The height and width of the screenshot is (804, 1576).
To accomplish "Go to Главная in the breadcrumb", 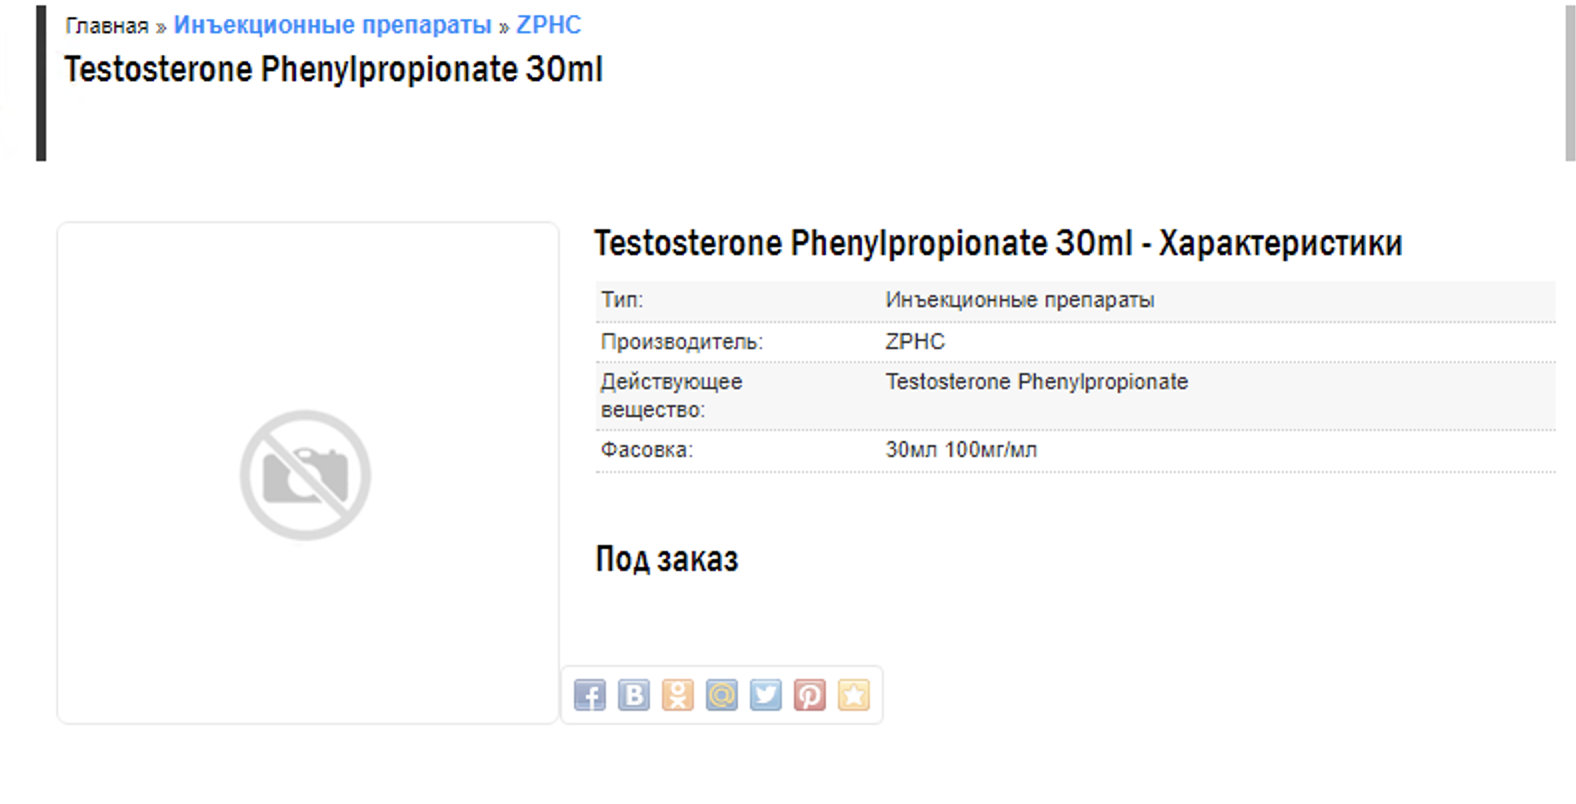I will (107, 26).
